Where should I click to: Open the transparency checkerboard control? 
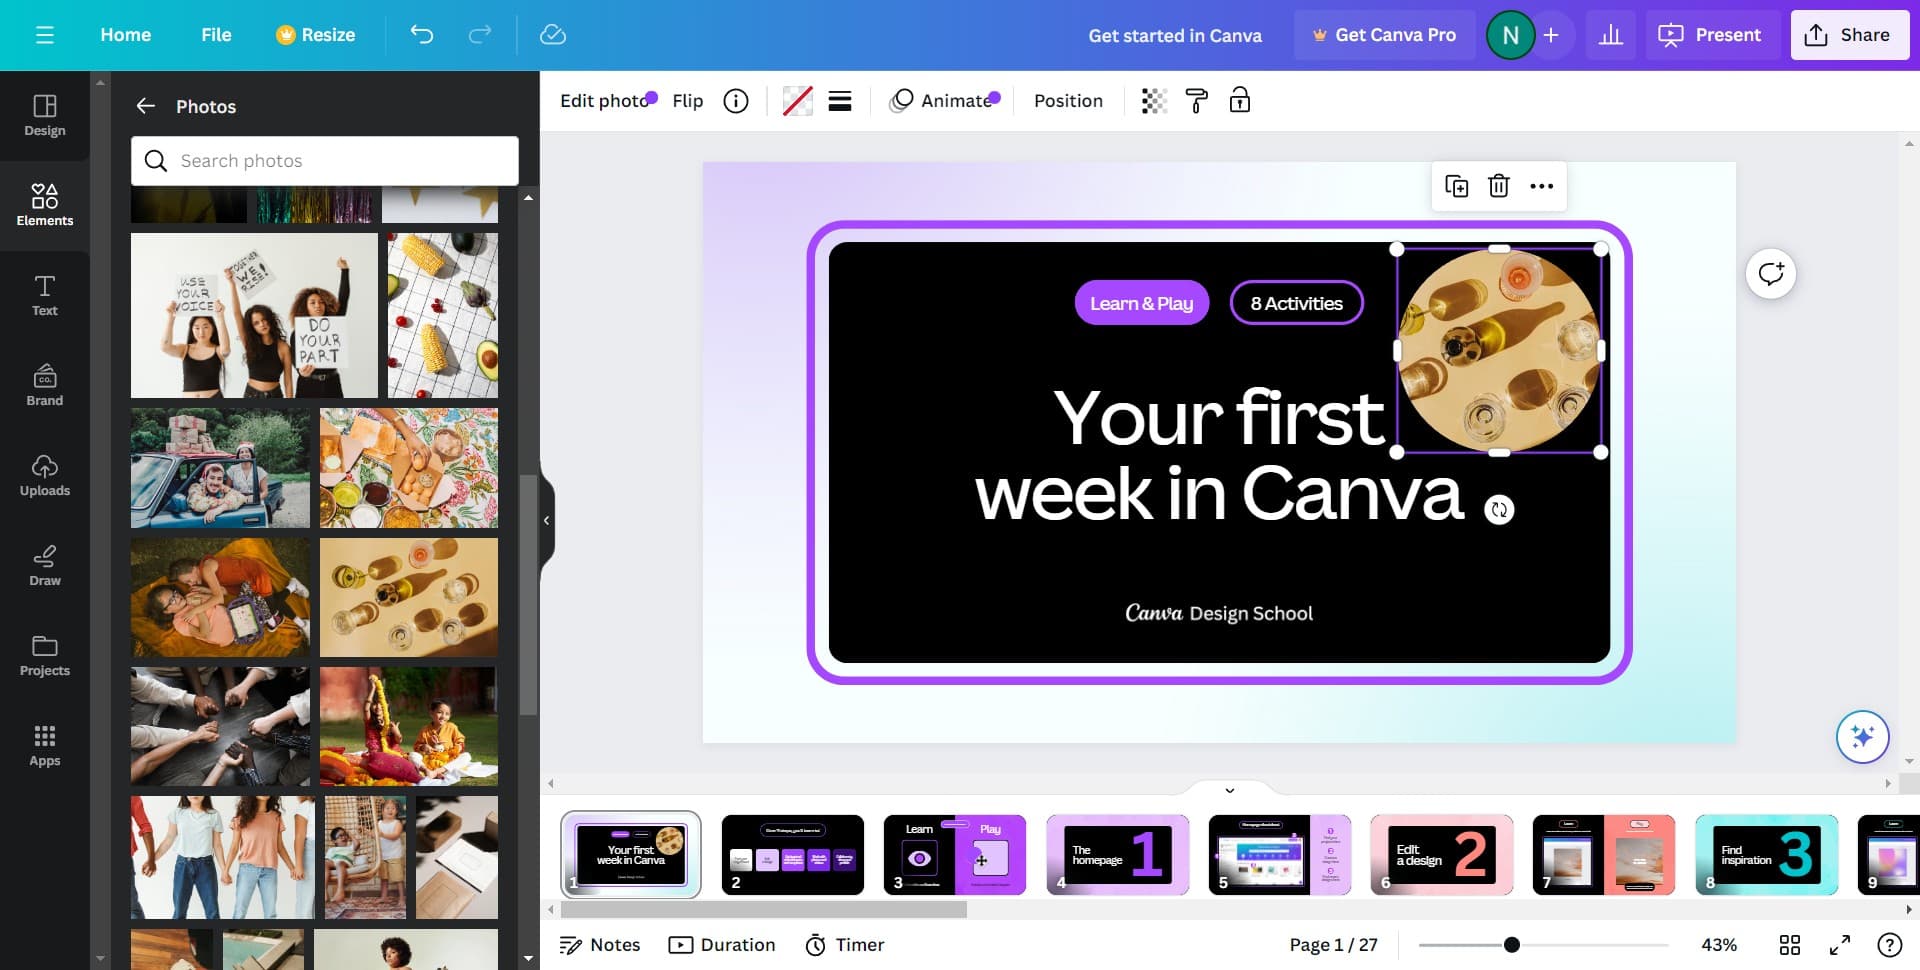point(1154,101)
